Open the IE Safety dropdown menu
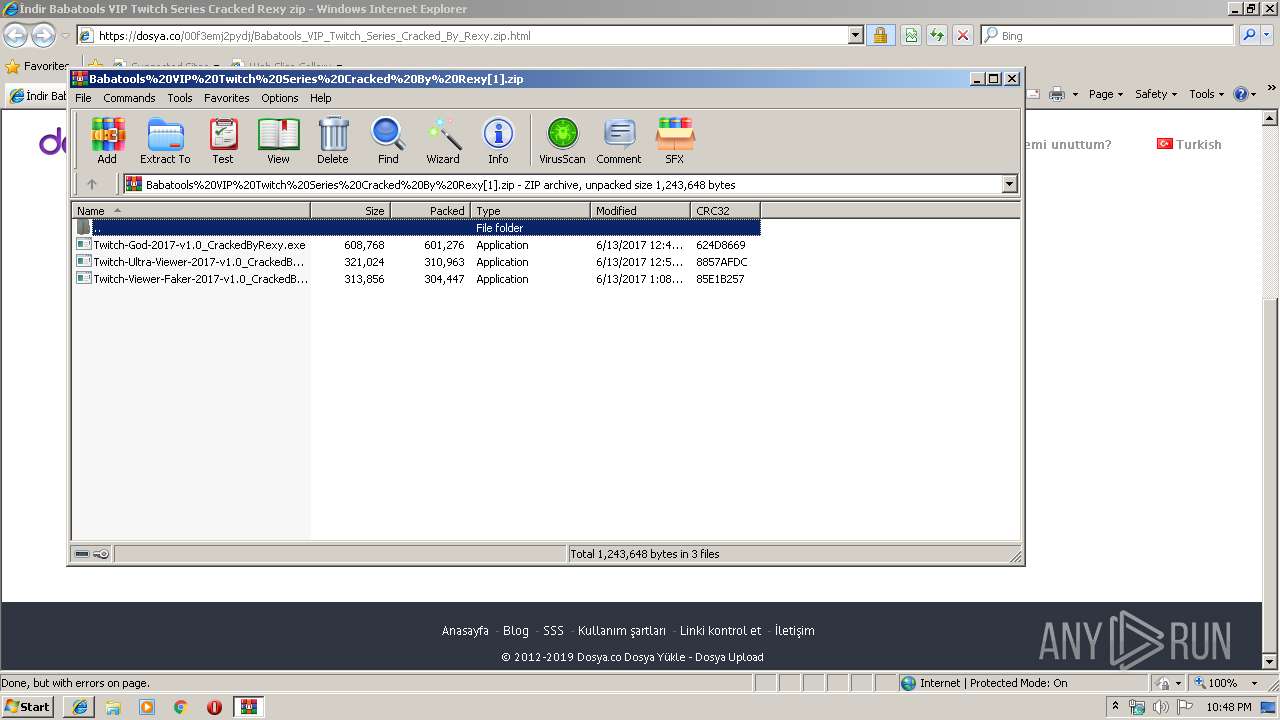The width and height of the screenshot is (1280, 720). pos(1156,94)
